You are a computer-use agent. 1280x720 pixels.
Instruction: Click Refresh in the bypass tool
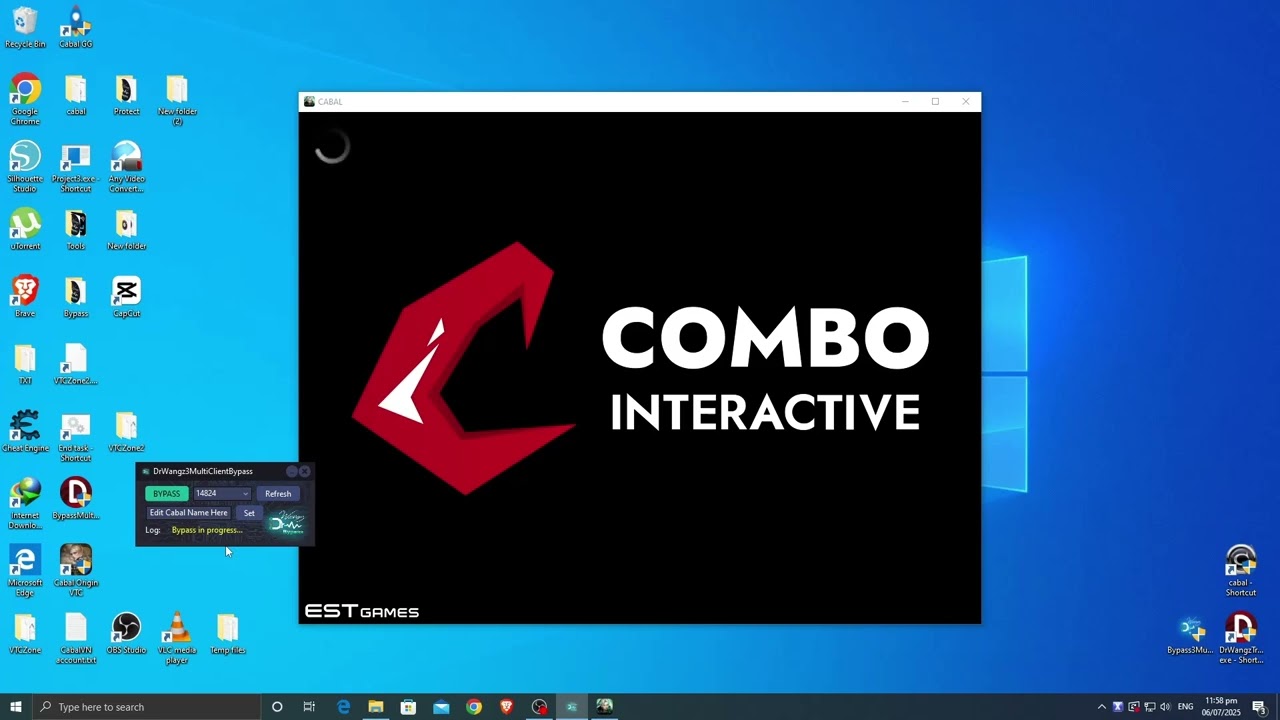[278, 494]
